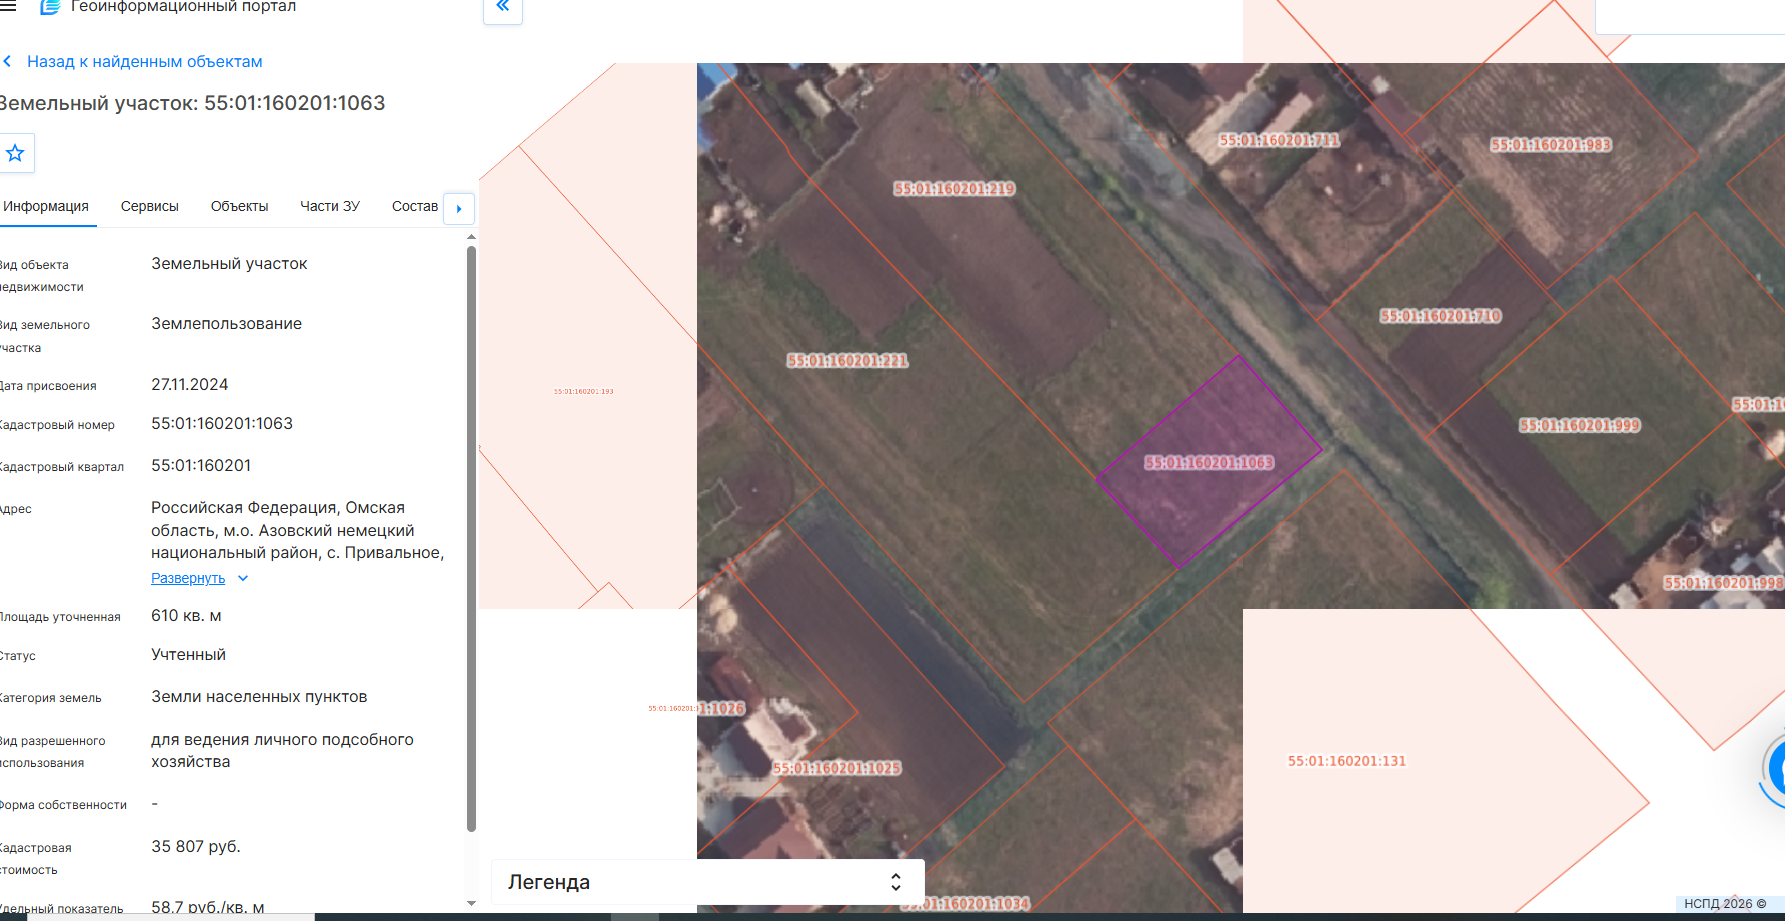Go back via the left arrow icon
Image resolution: width=1785 pixels, height=921 pixels.
7,62
